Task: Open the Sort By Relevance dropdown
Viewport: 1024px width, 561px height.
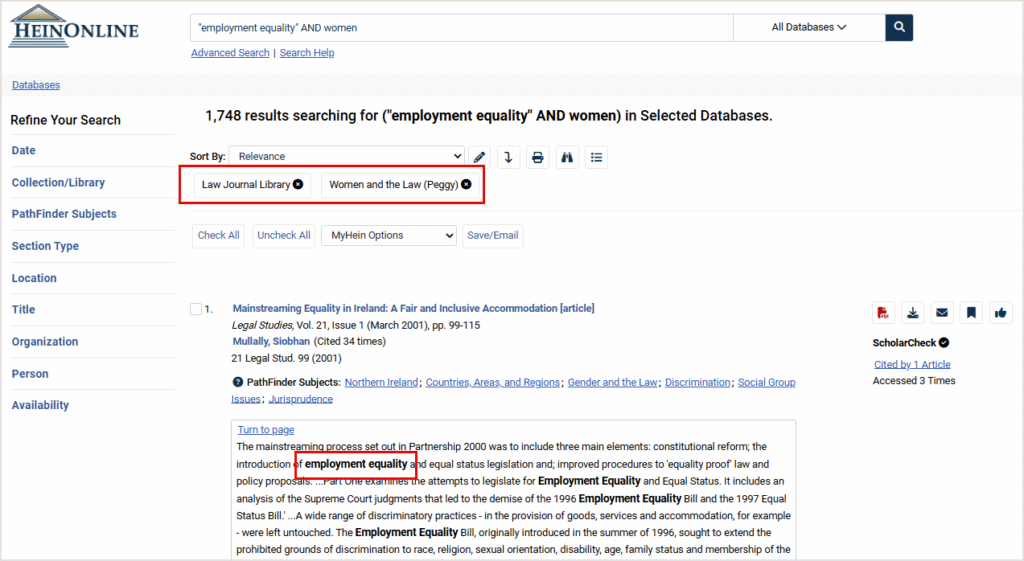Action: [347, 156]
